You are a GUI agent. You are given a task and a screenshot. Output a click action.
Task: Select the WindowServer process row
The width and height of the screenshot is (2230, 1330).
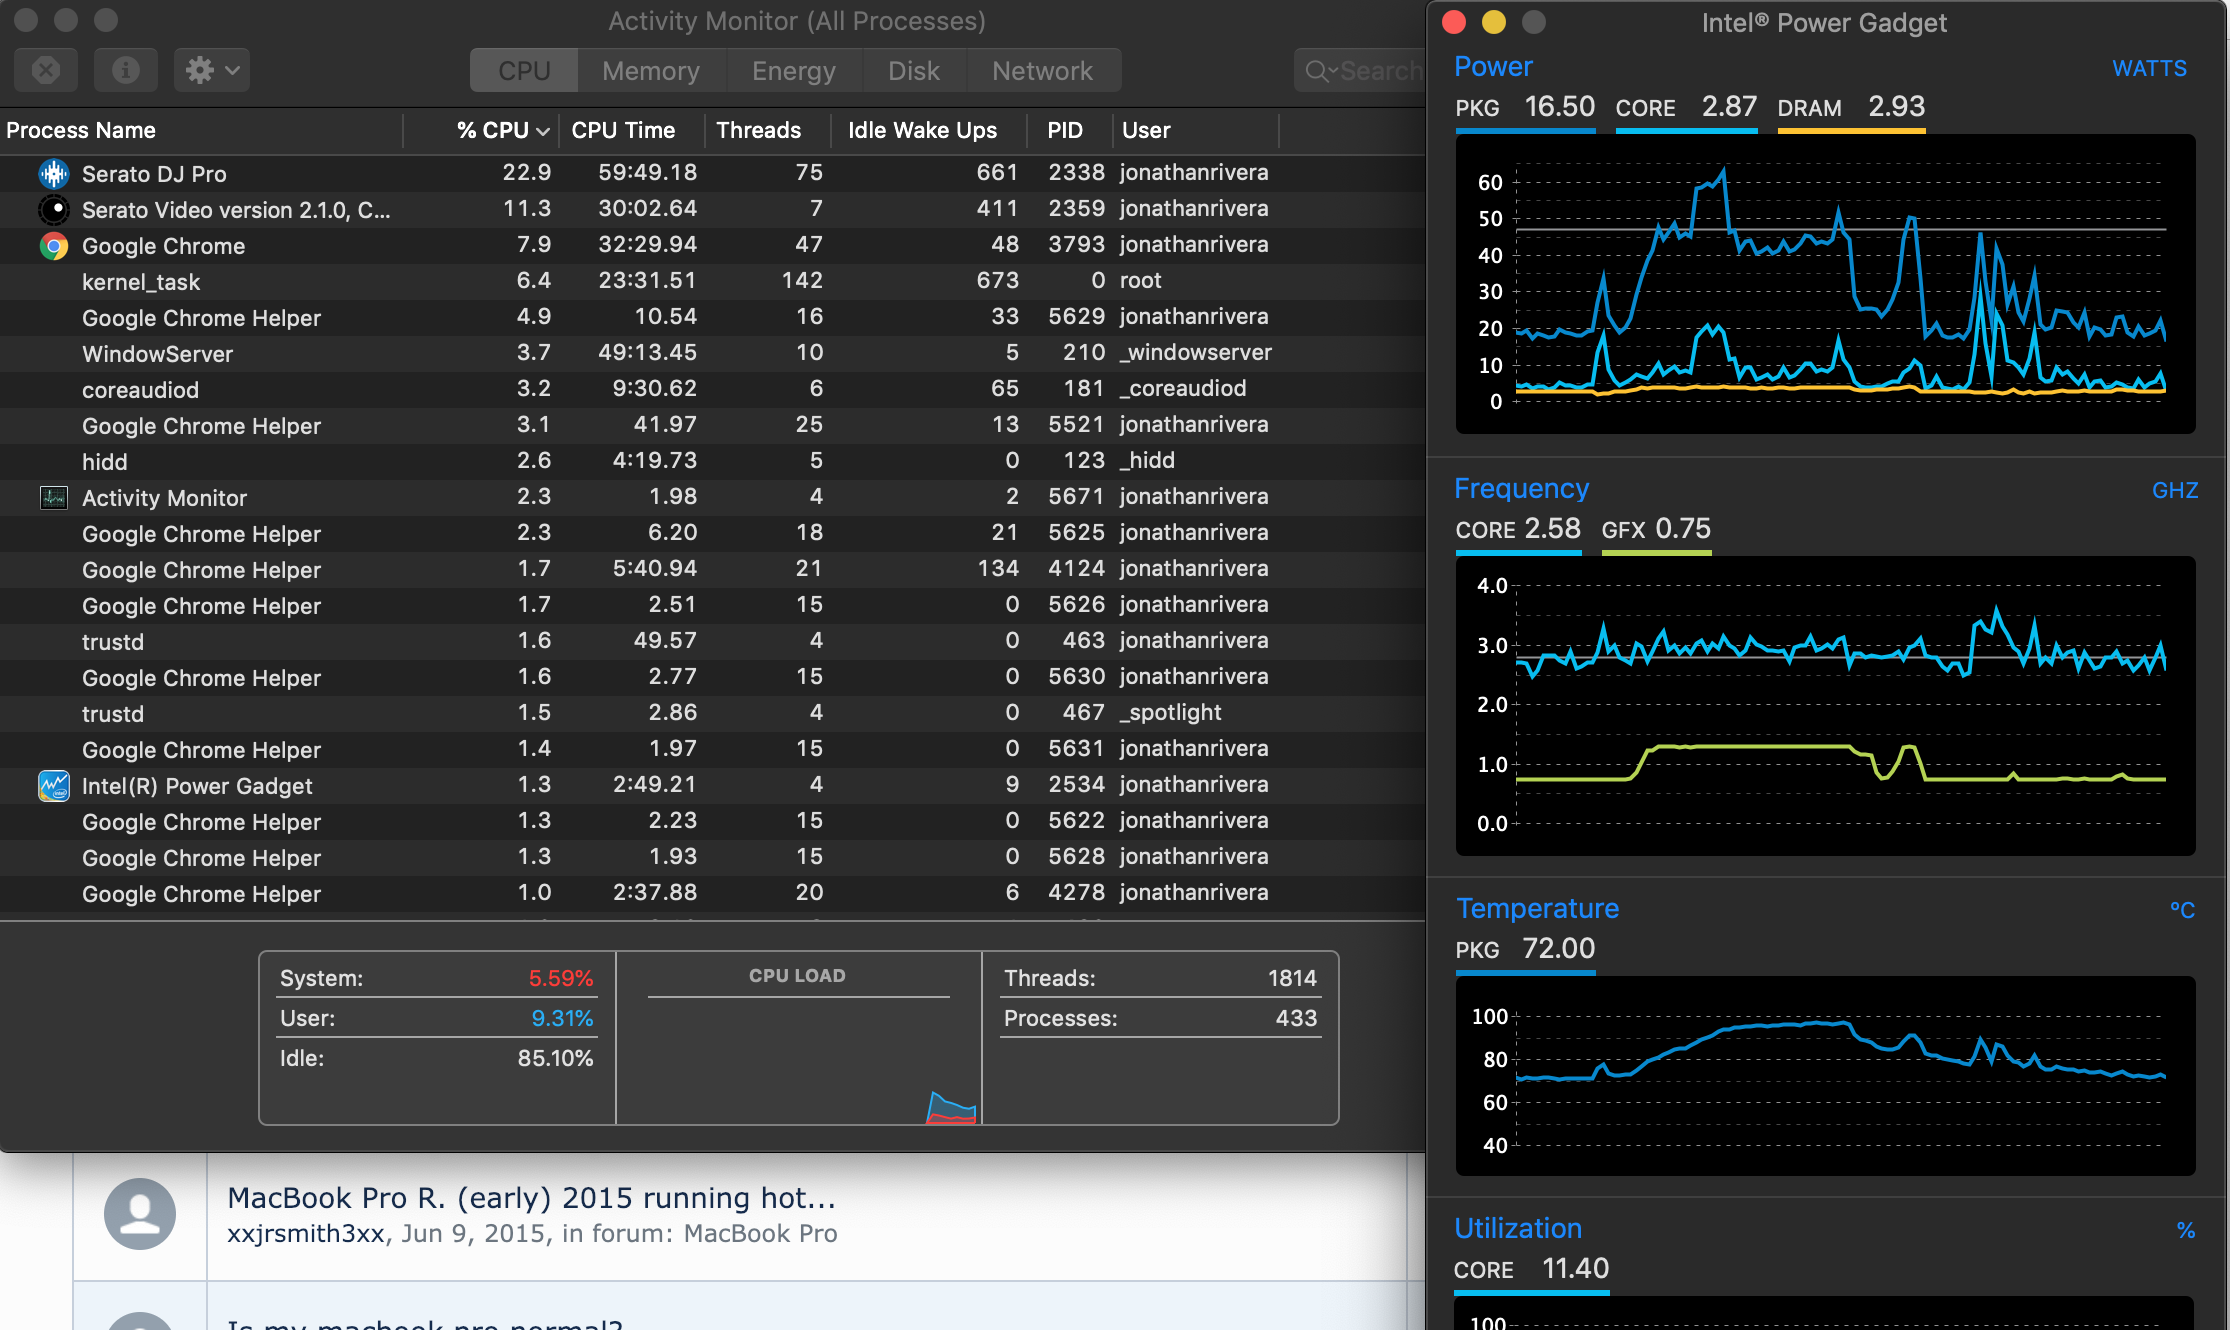tap(712, 353)
